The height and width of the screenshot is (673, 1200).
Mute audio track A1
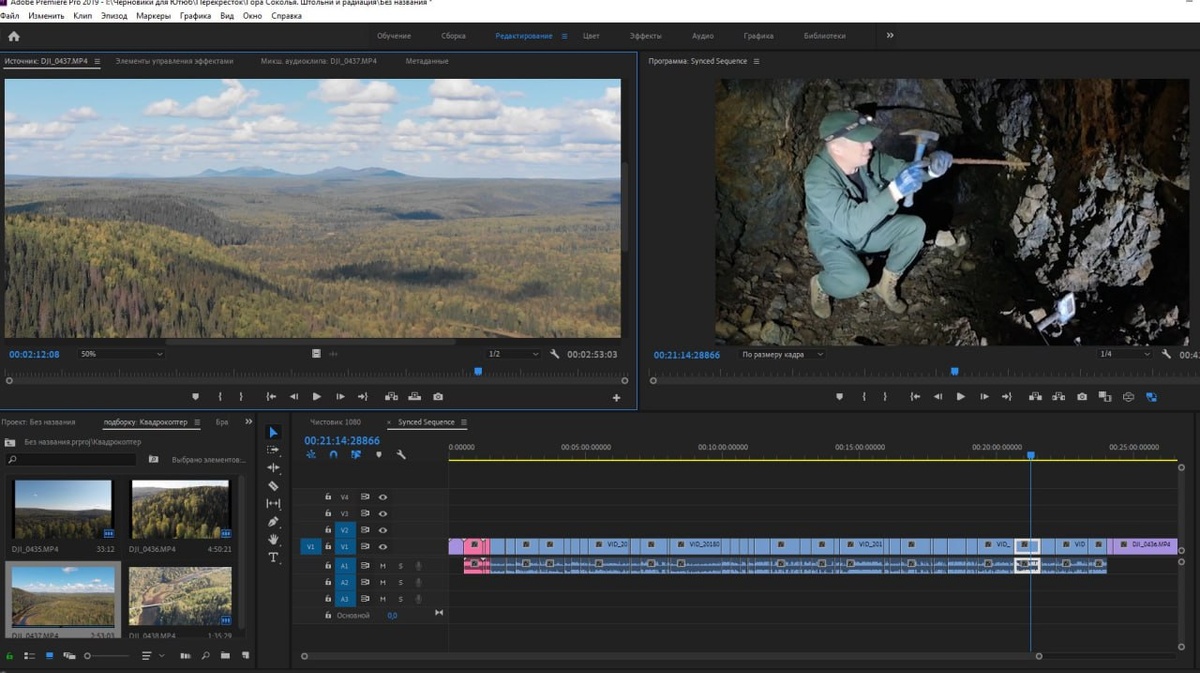coord(382,566)
